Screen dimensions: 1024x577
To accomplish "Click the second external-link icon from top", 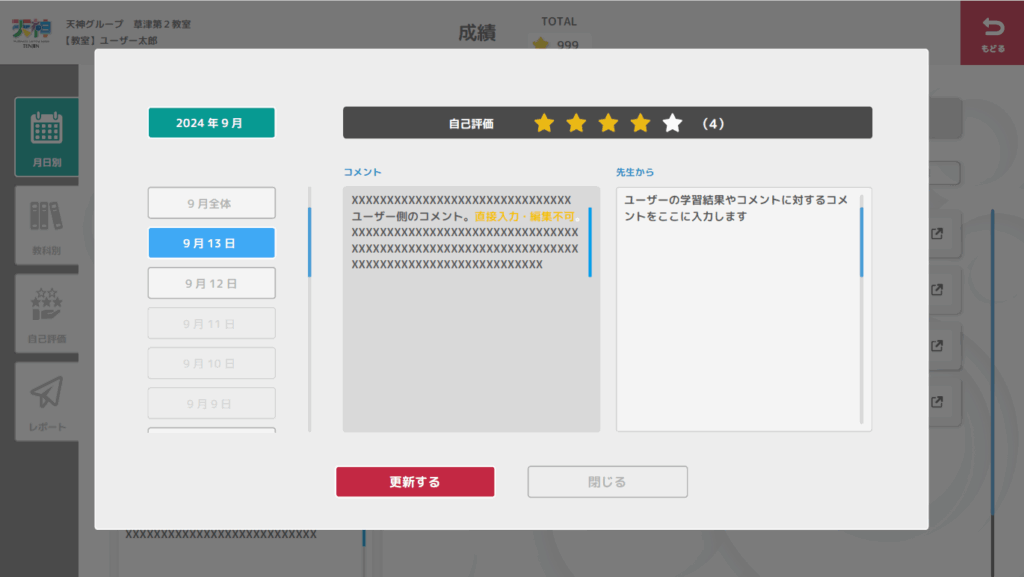I will (937, 290).
